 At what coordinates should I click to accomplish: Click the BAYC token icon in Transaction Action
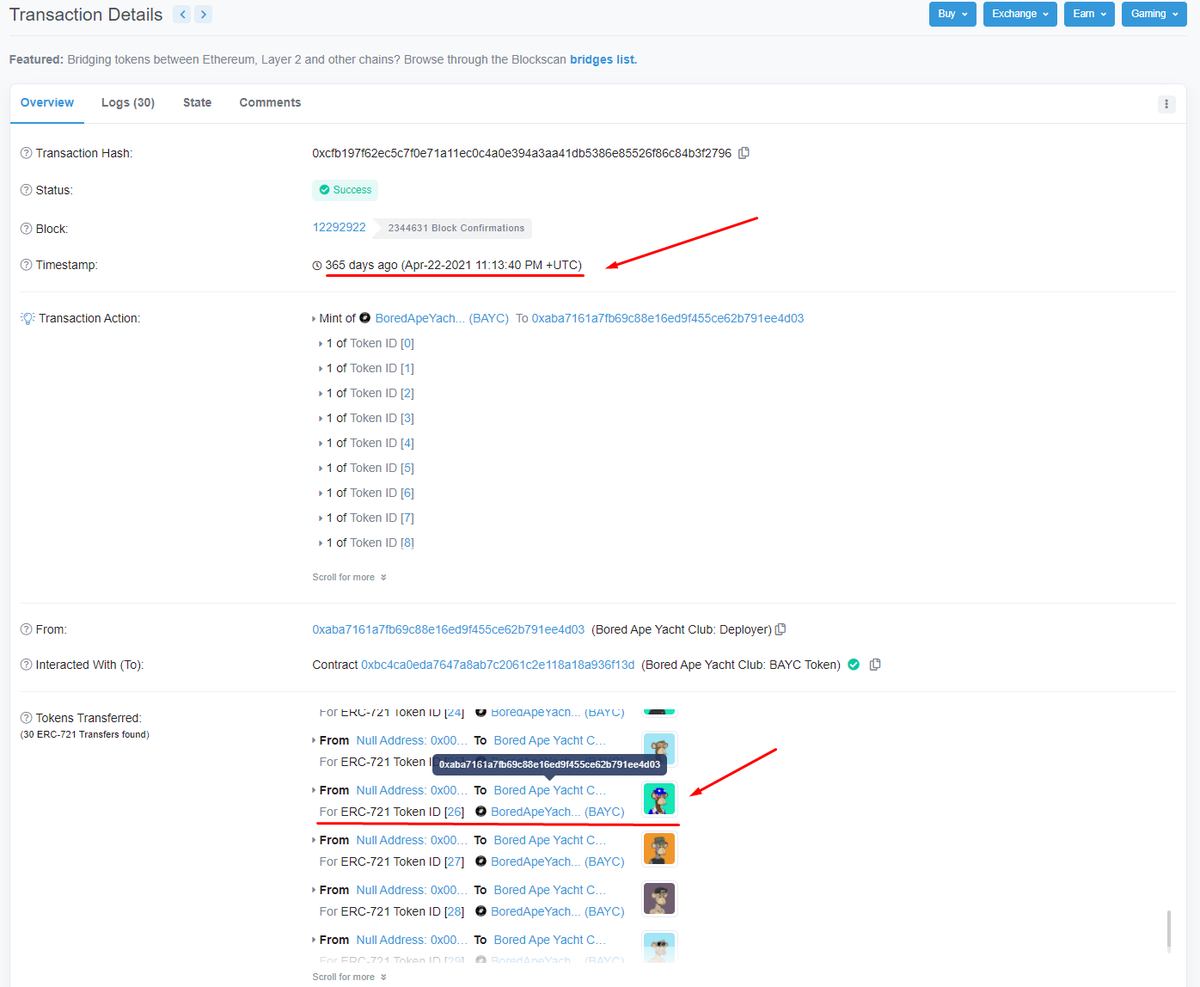(x=365, y=318)
